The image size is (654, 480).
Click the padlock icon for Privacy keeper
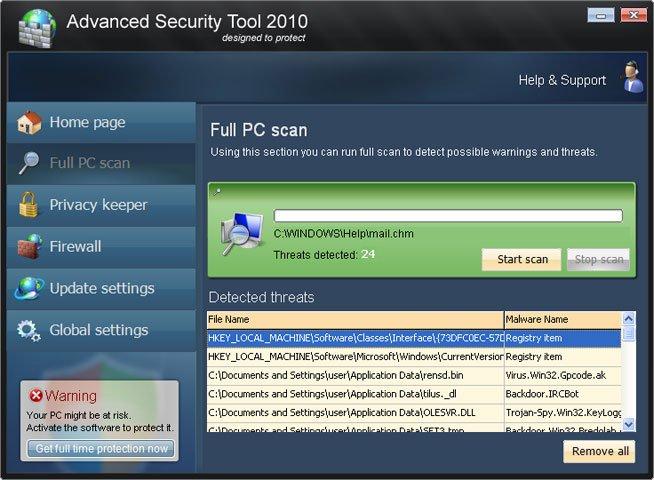click(x=28, y=205)
